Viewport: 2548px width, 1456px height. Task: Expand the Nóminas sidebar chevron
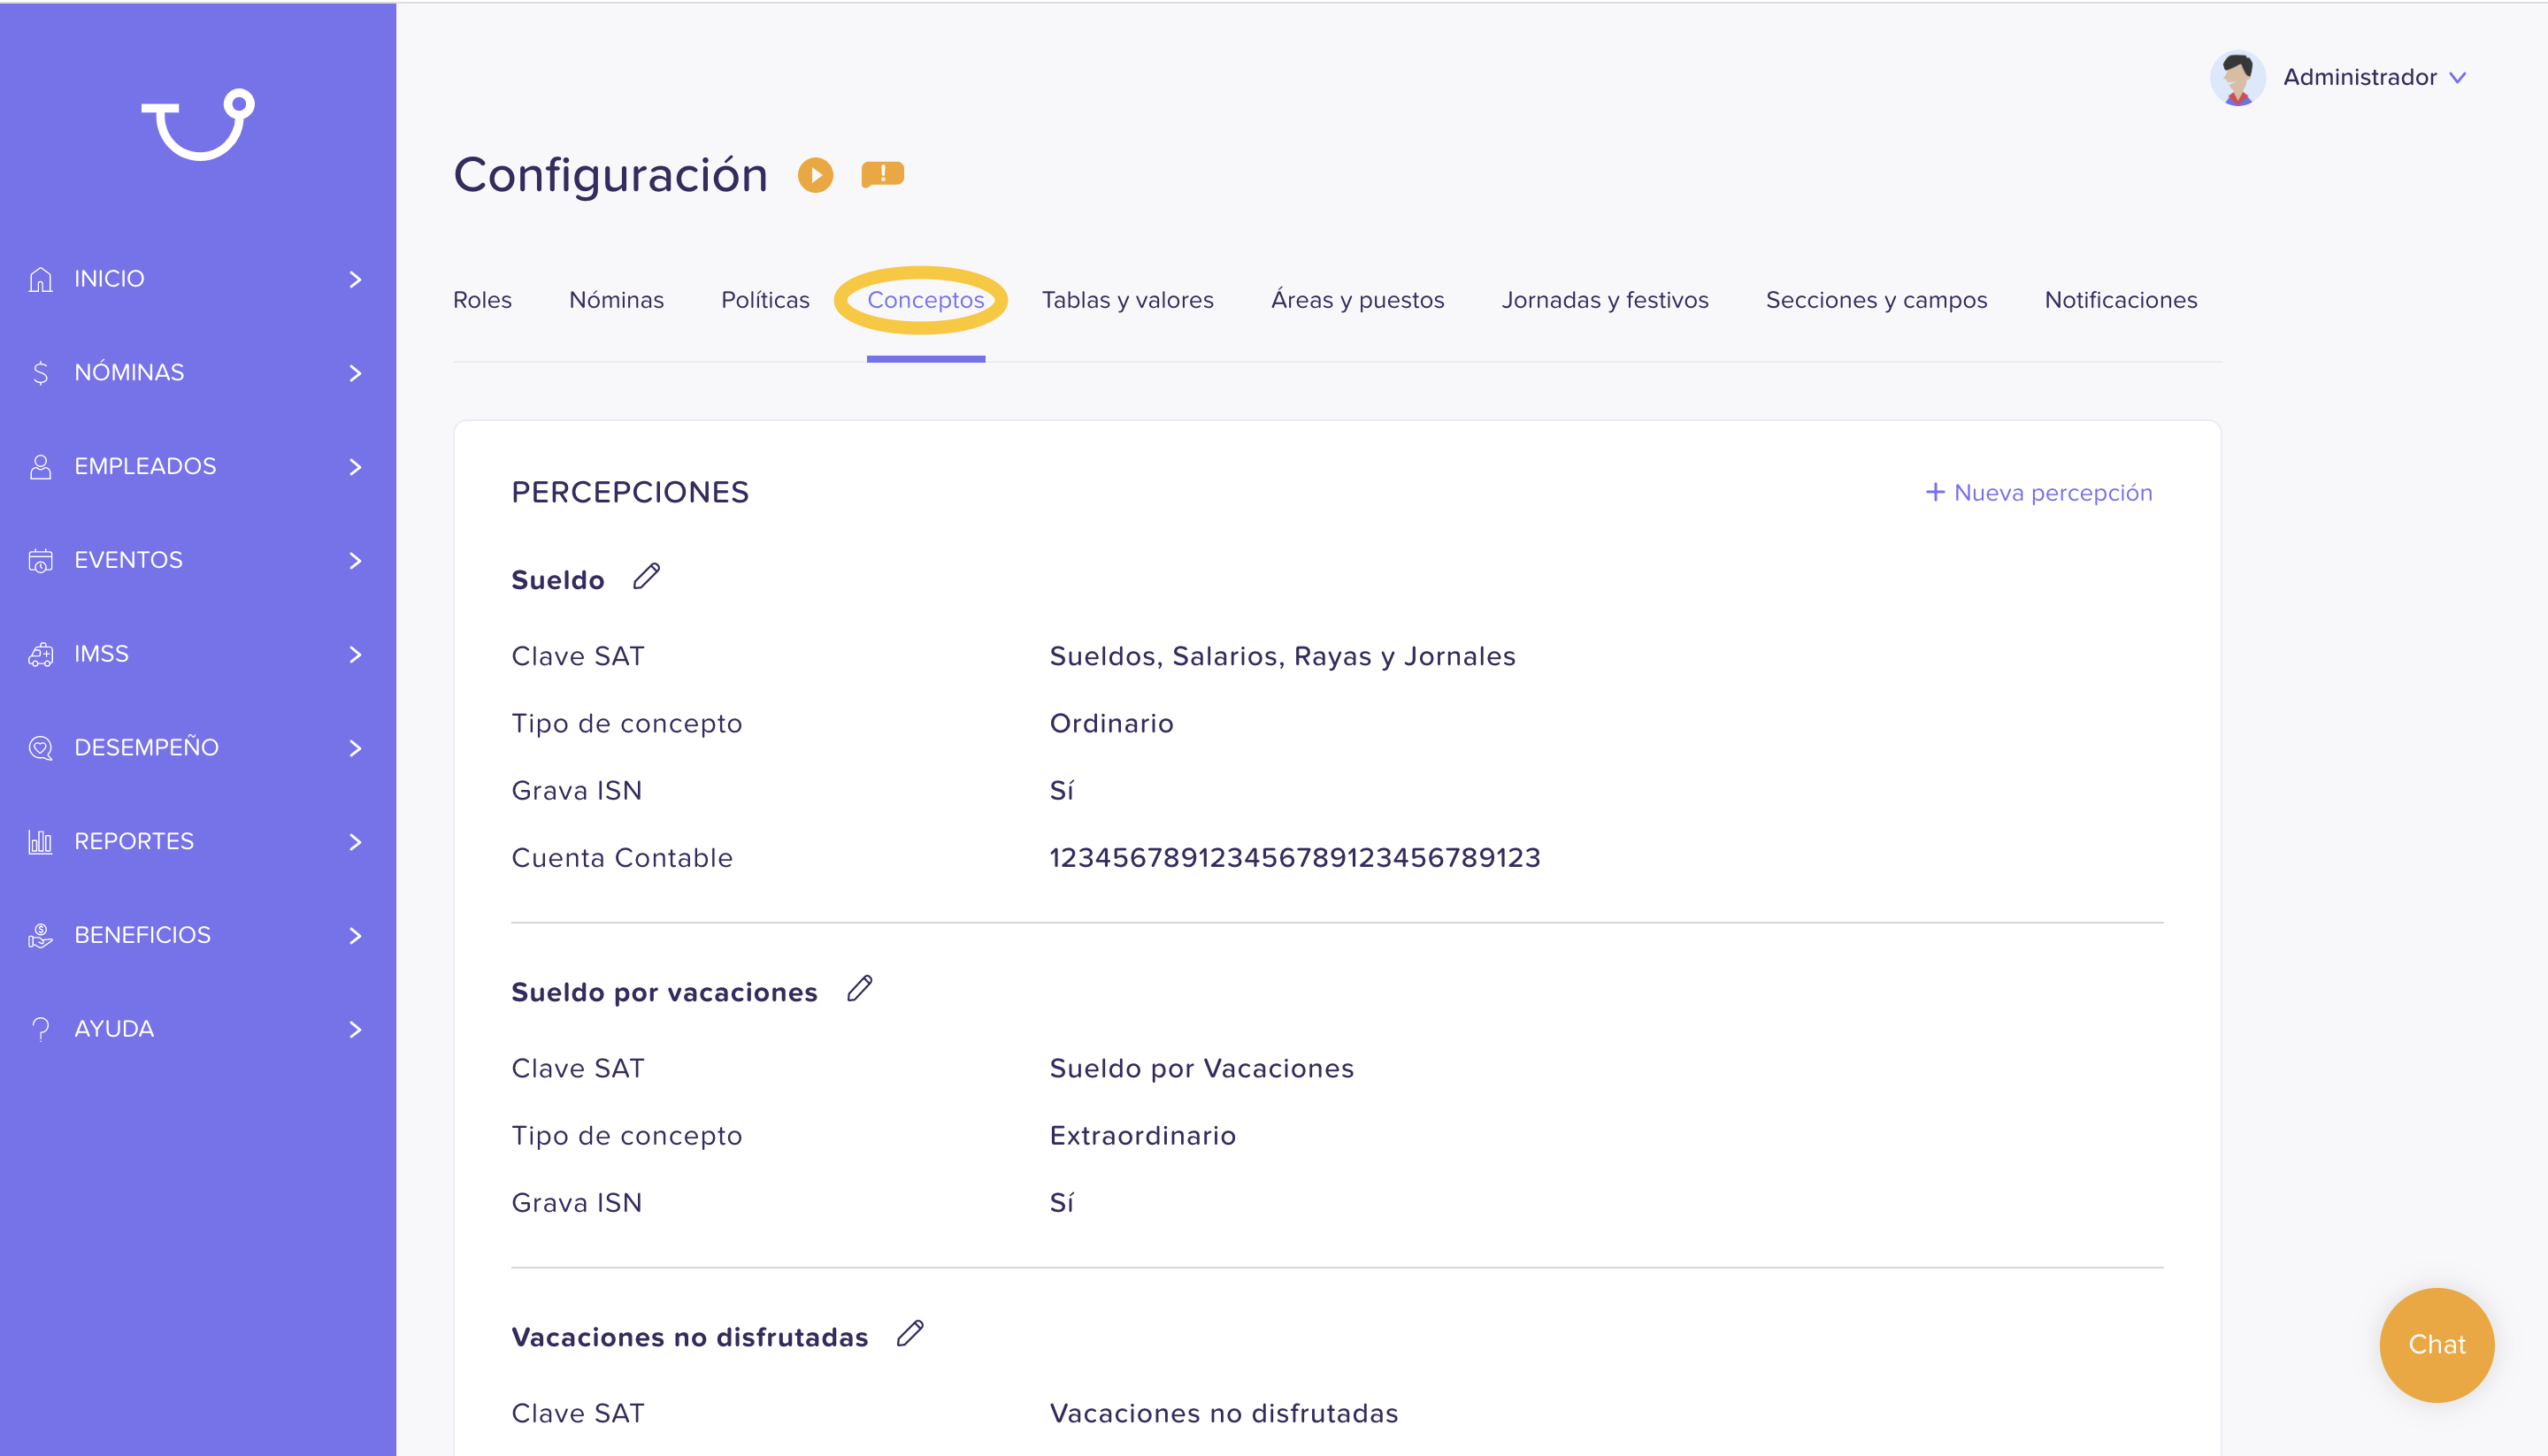pos(355,373)
